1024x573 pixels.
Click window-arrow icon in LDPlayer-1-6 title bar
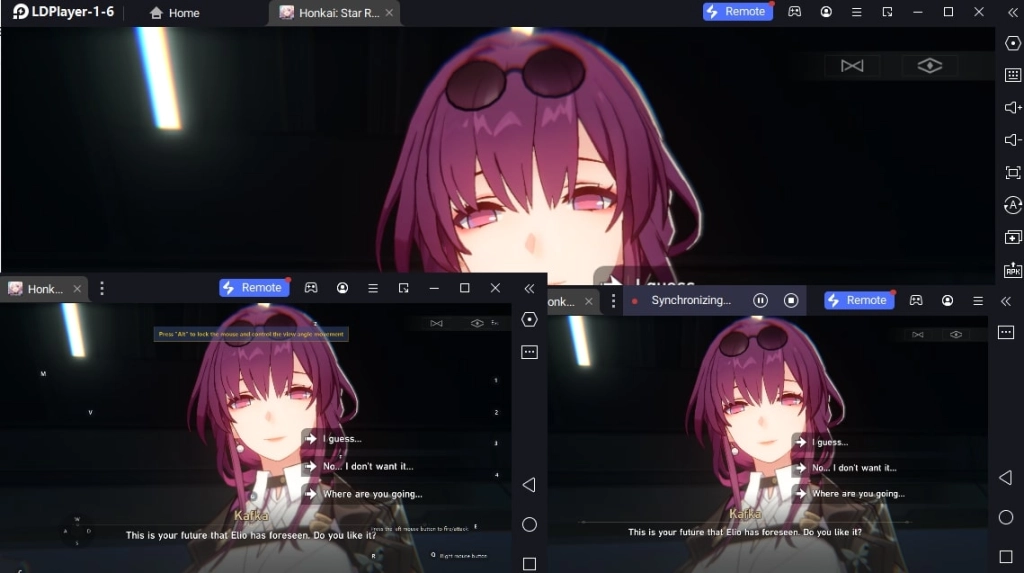coord(888,12)
